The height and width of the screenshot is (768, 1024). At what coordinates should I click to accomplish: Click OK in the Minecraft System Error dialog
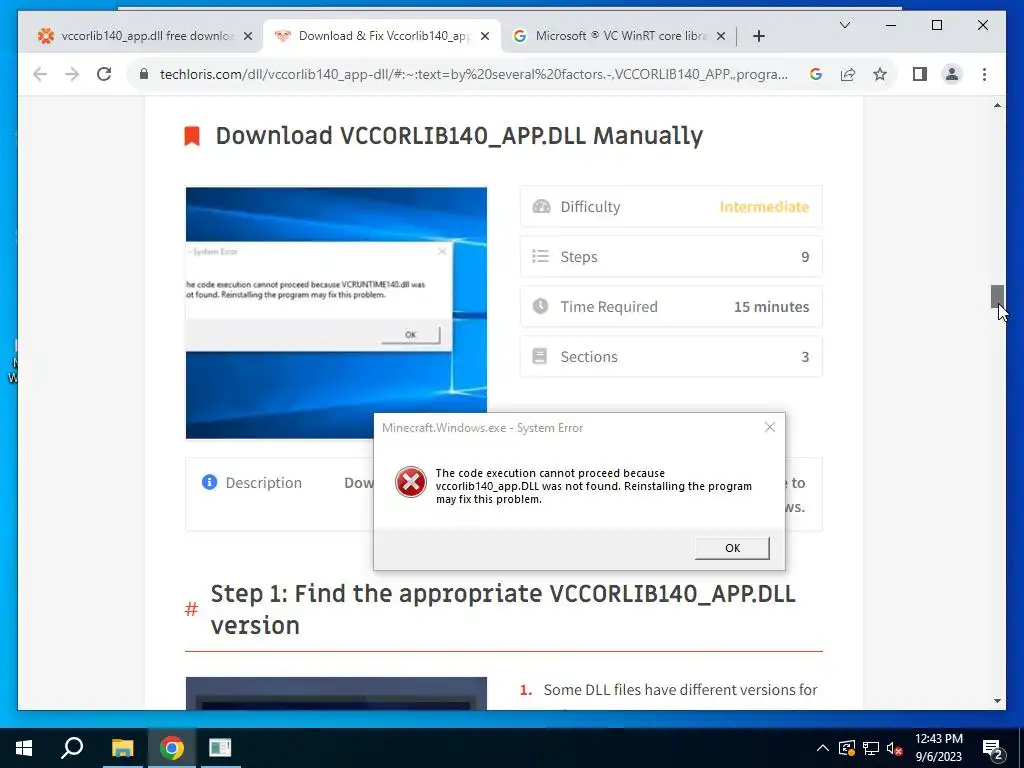pyautogui.click(x=732, y=548)
